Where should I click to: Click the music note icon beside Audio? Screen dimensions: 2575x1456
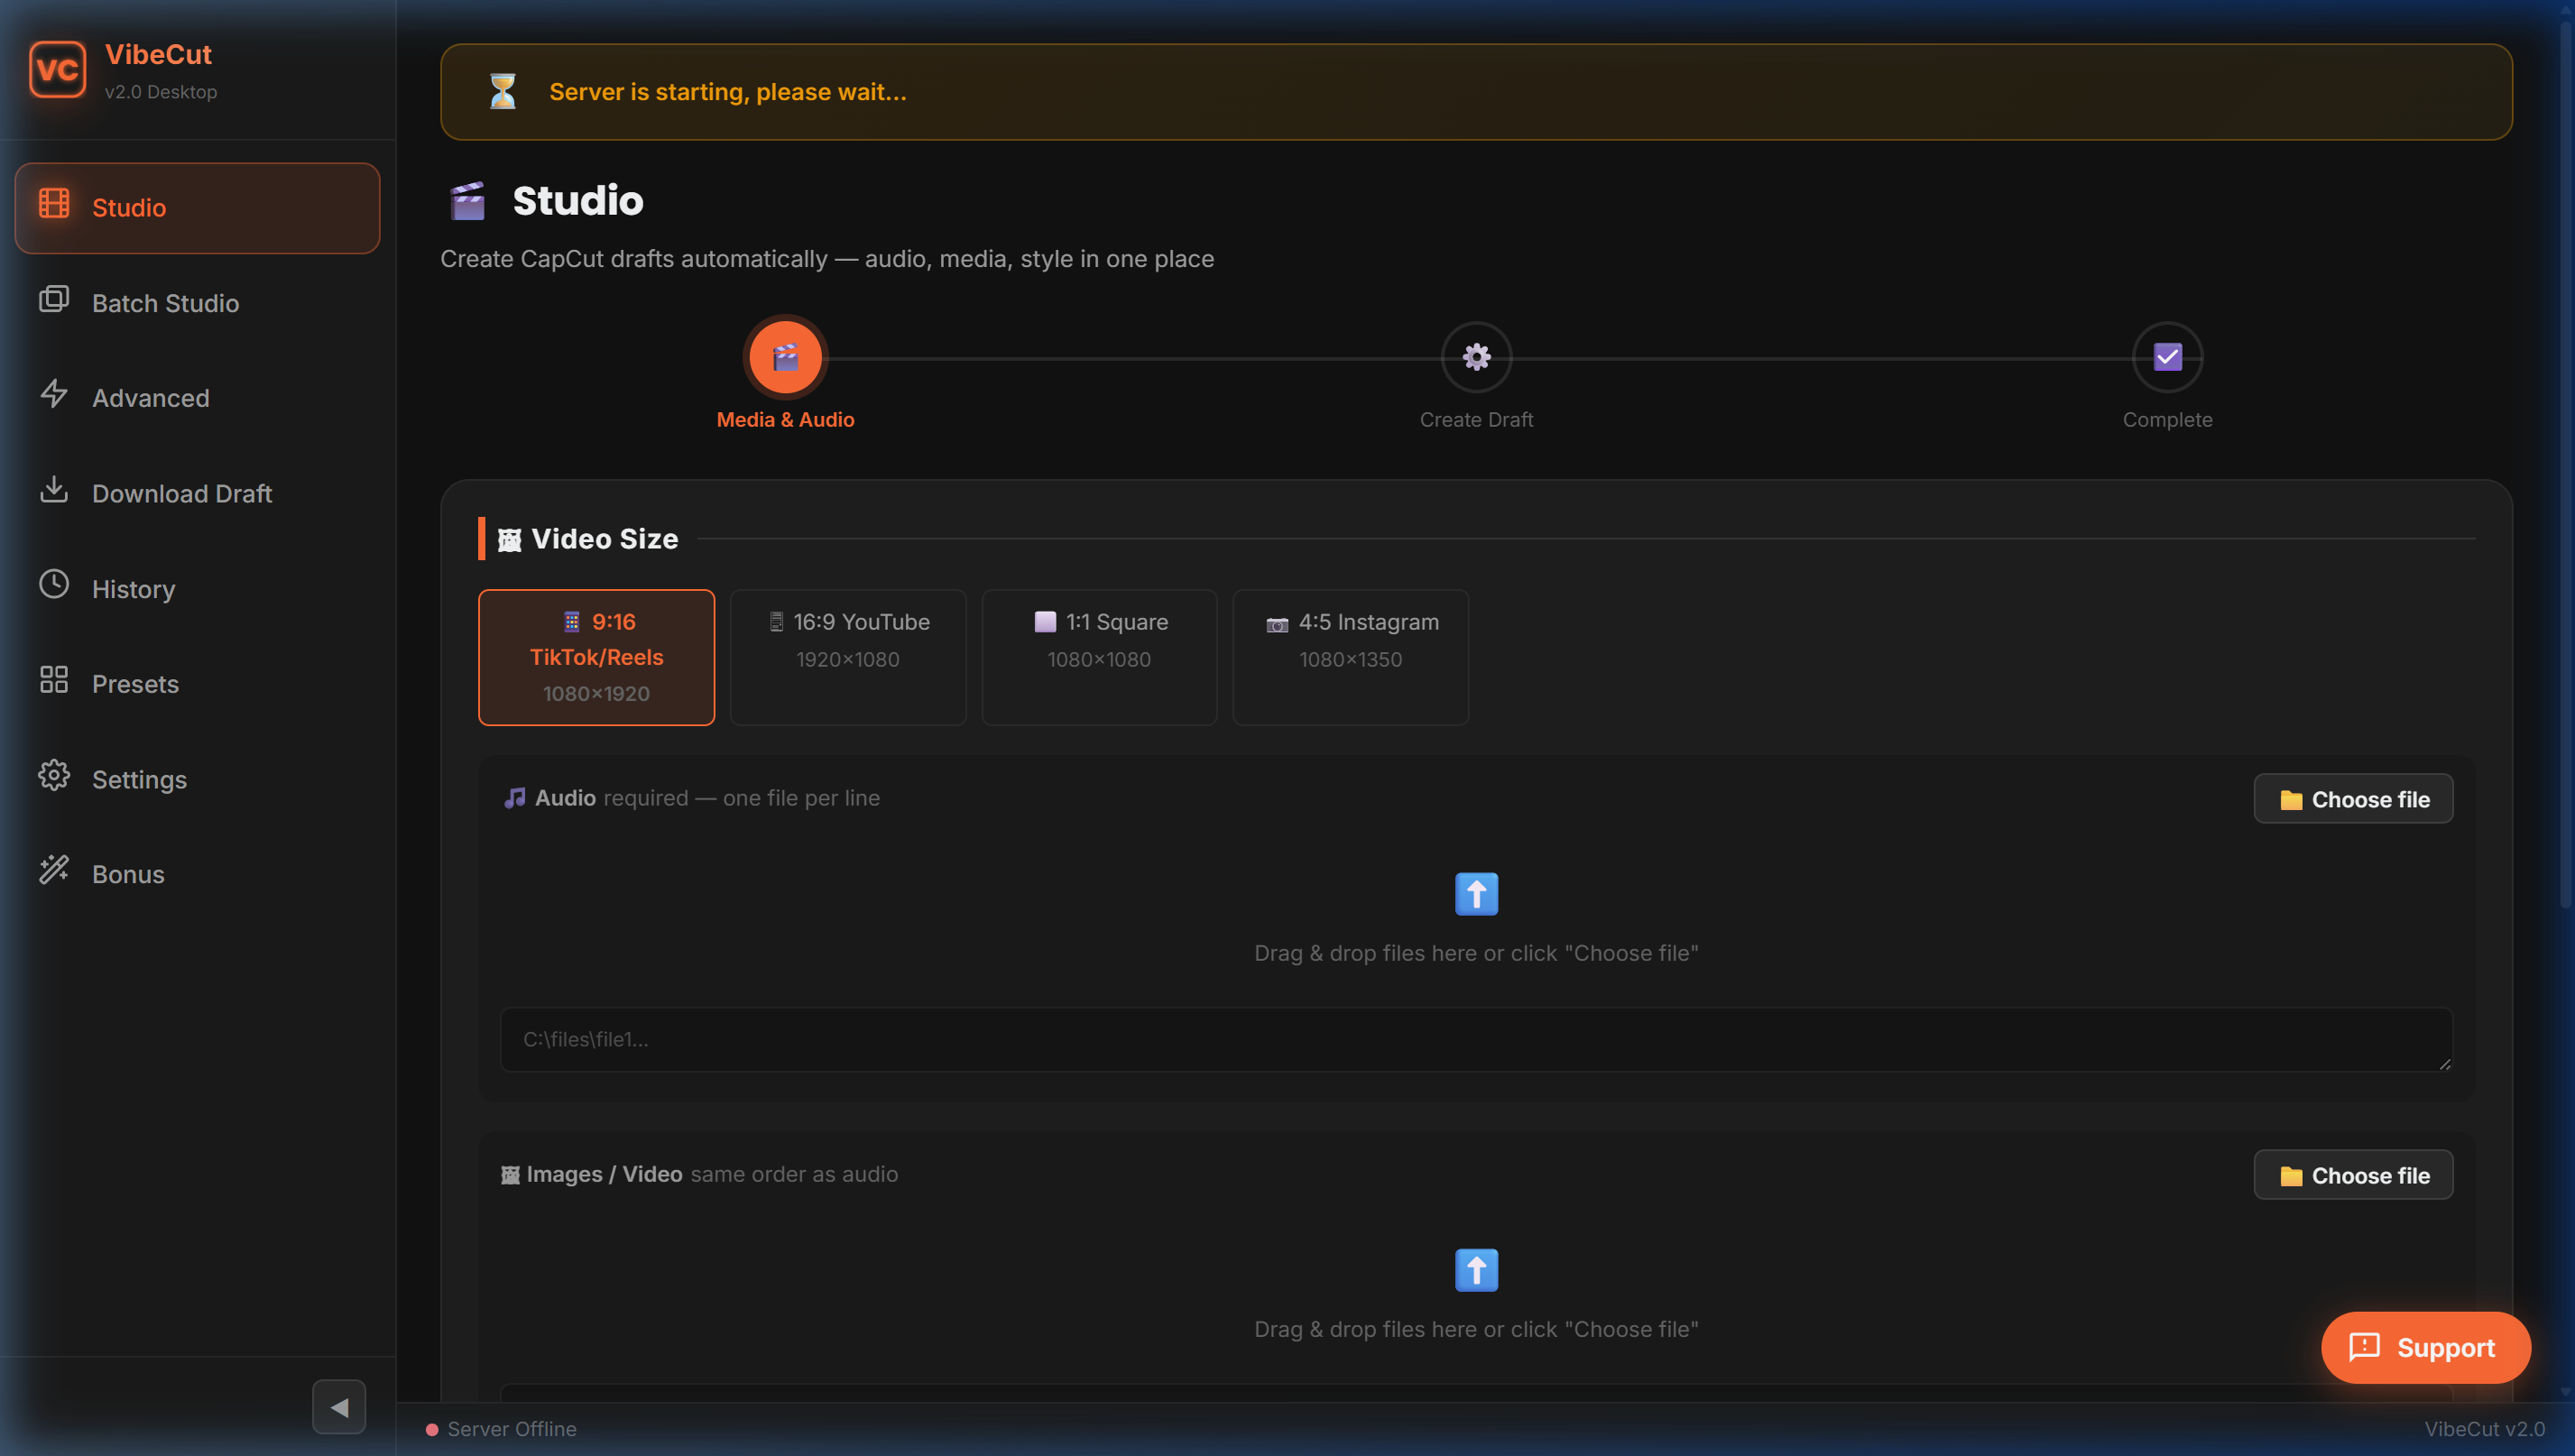pyautogui.click(x=515, y=798)
